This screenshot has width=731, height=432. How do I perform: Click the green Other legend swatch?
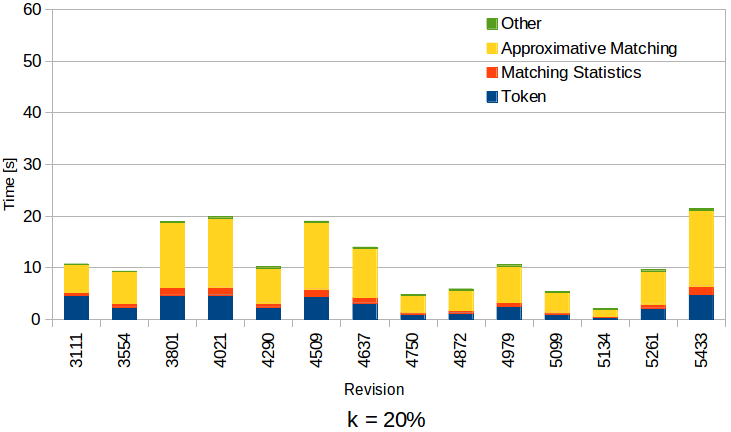491,23
